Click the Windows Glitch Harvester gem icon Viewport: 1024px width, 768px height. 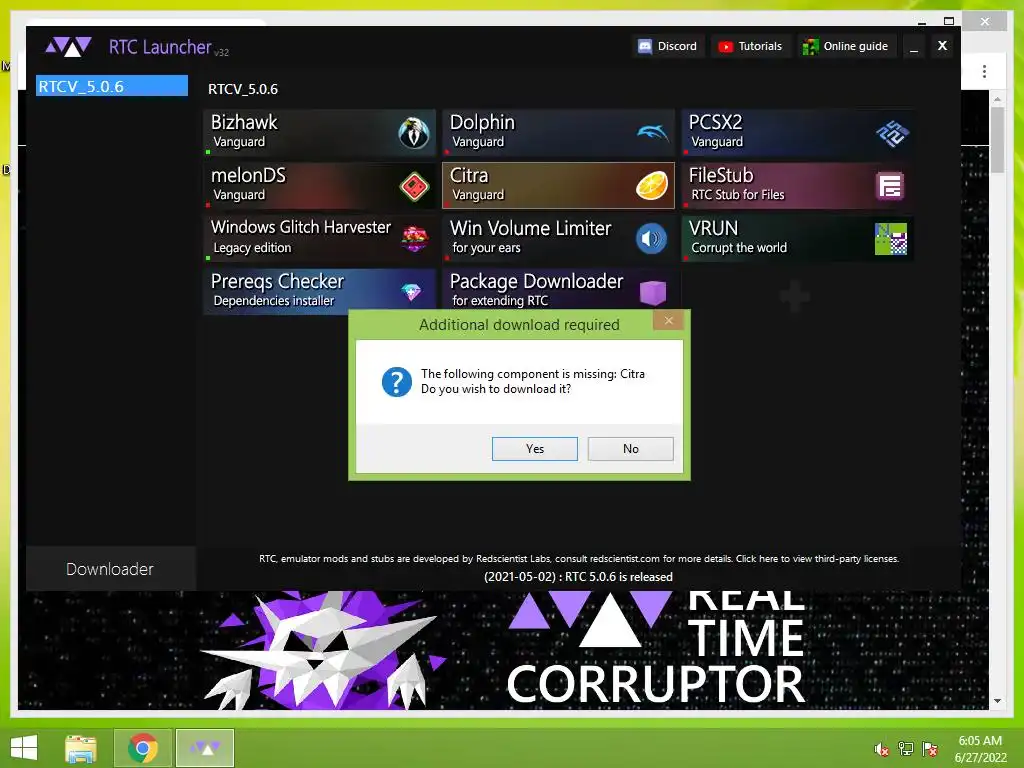point(415,238)
